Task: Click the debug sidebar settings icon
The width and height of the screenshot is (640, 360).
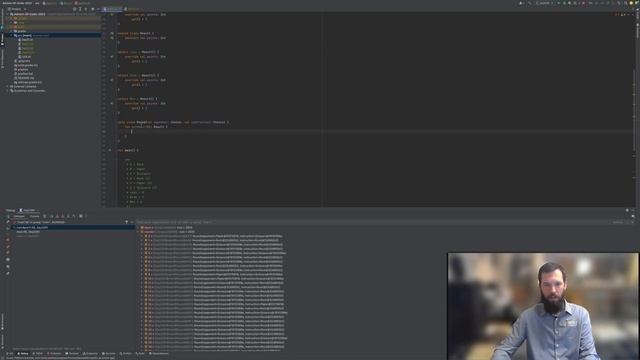Action: pos(8,267)
